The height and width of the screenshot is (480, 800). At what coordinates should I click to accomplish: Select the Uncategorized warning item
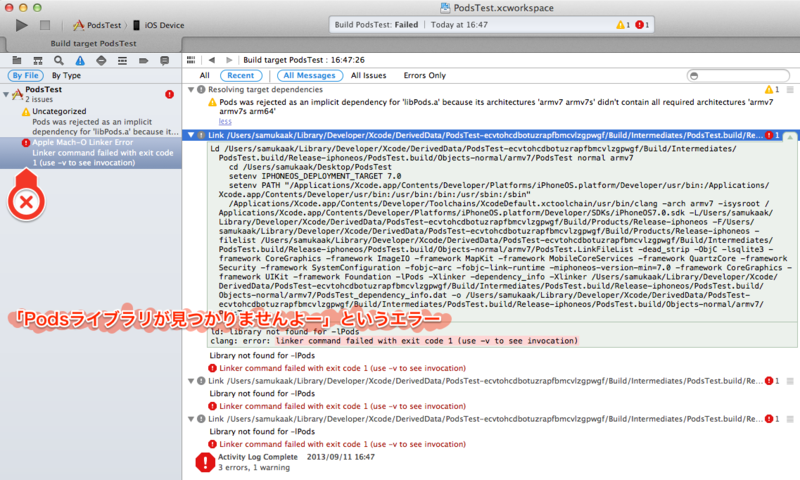(91, 121)
